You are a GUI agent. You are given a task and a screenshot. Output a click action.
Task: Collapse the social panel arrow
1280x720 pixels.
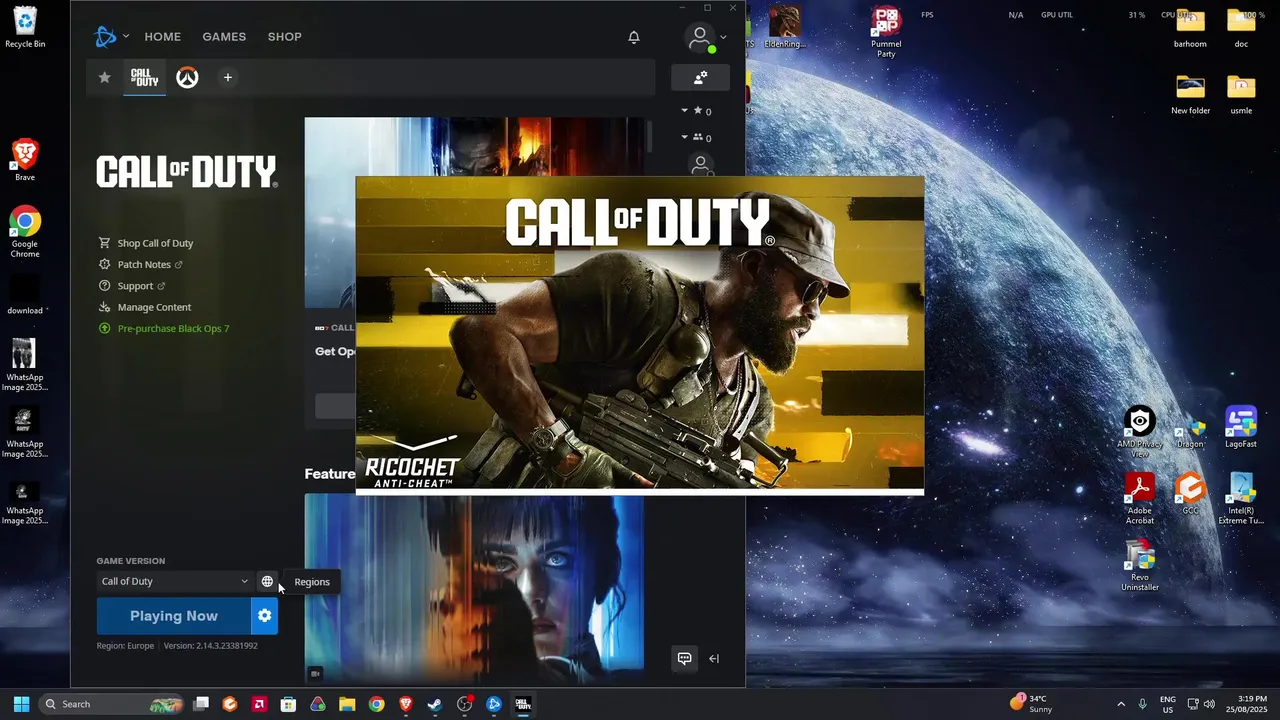[x=714, y=658]
